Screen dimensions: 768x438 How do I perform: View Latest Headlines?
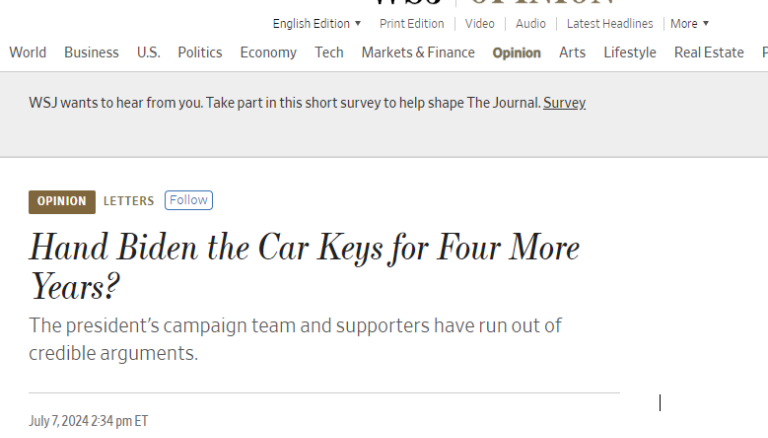point(609,24)
